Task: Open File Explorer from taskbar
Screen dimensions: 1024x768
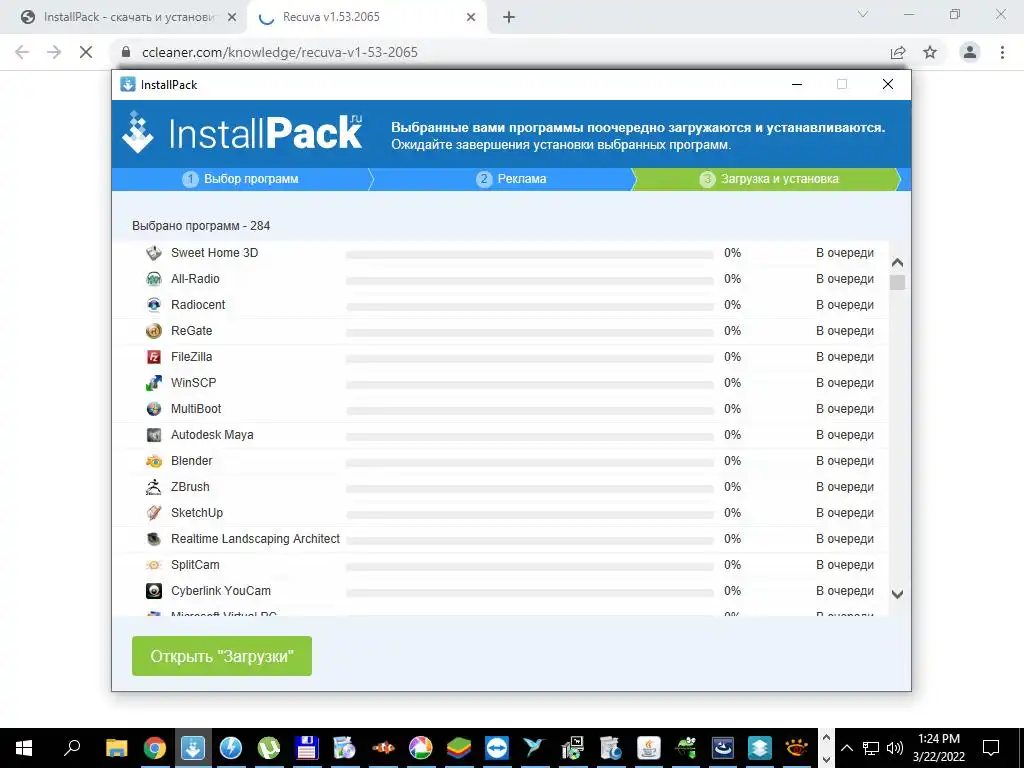Action: 116,748
